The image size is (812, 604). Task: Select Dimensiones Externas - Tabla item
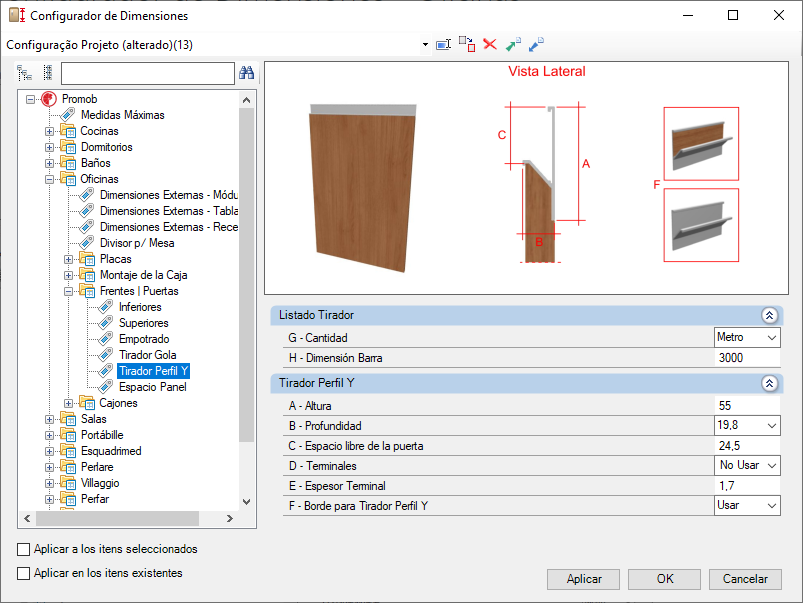coord(169,211)
